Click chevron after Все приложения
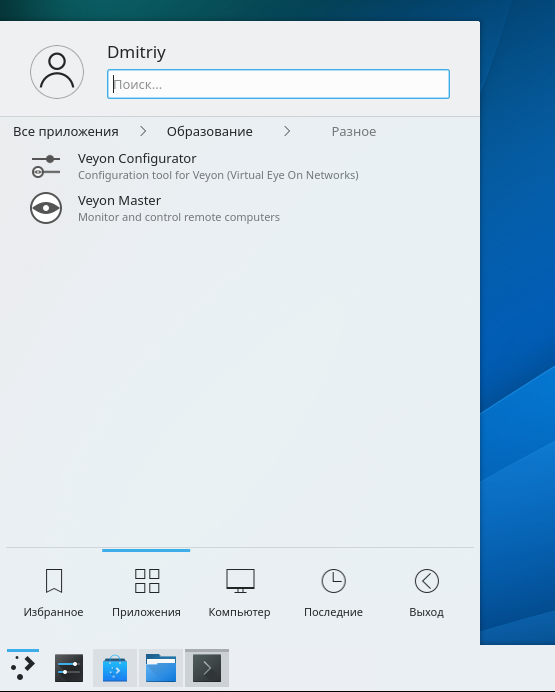Viewport: 555px width, 692px height. pyautogui.click(x=143, y=131)
